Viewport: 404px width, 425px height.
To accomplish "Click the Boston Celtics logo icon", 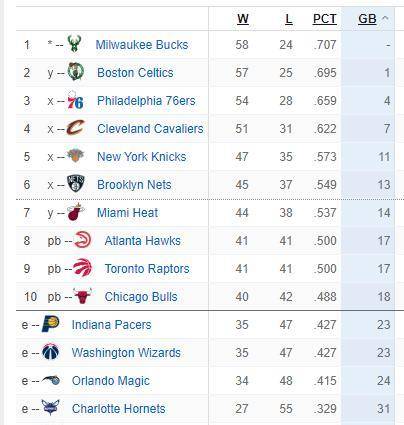I will pyautogui.click(x=76, y=71).
